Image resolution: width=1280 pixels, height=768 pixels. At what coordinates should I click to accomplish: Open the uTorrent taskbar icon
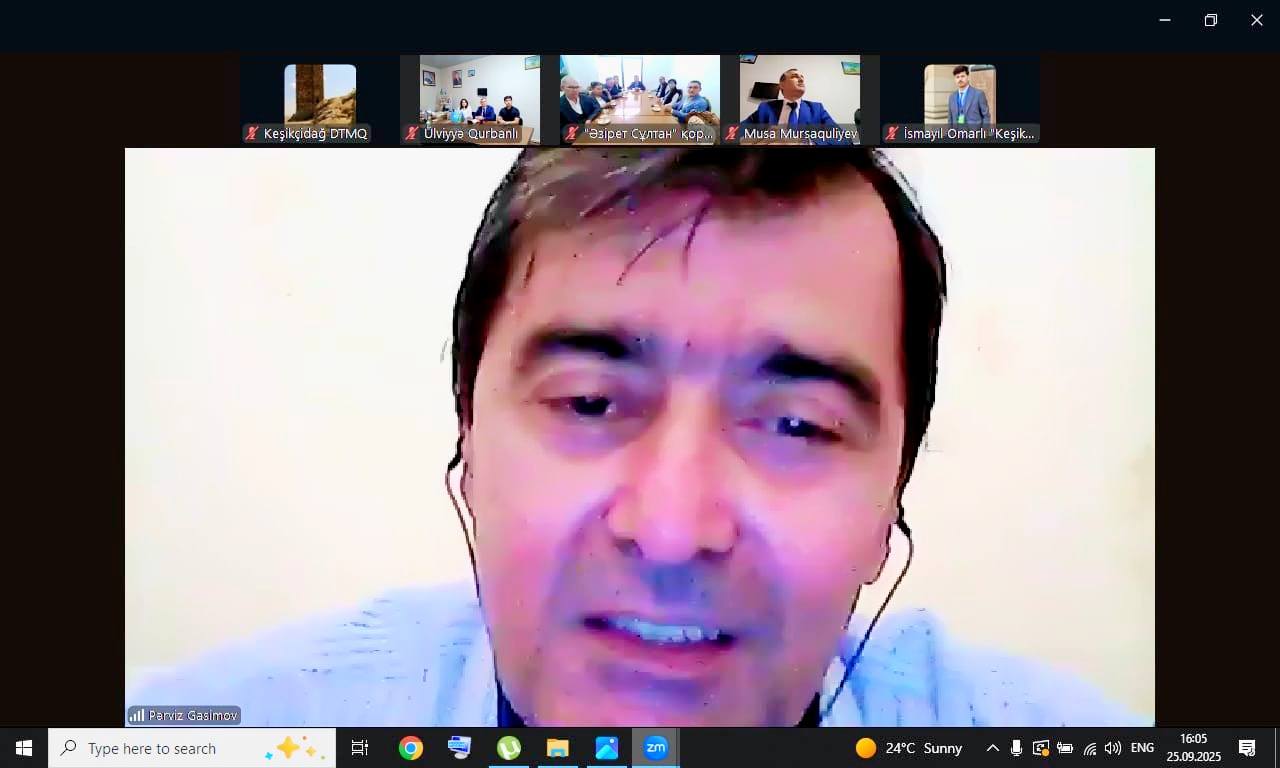pyautogui.click(x=509, y=748)
